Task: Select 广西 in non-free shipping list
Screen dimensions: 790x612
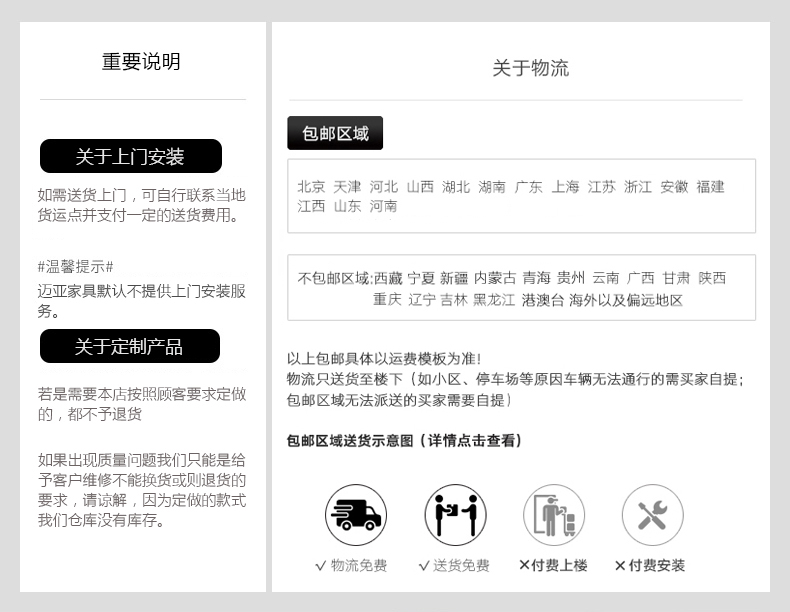Action: [x=641, y=278]
